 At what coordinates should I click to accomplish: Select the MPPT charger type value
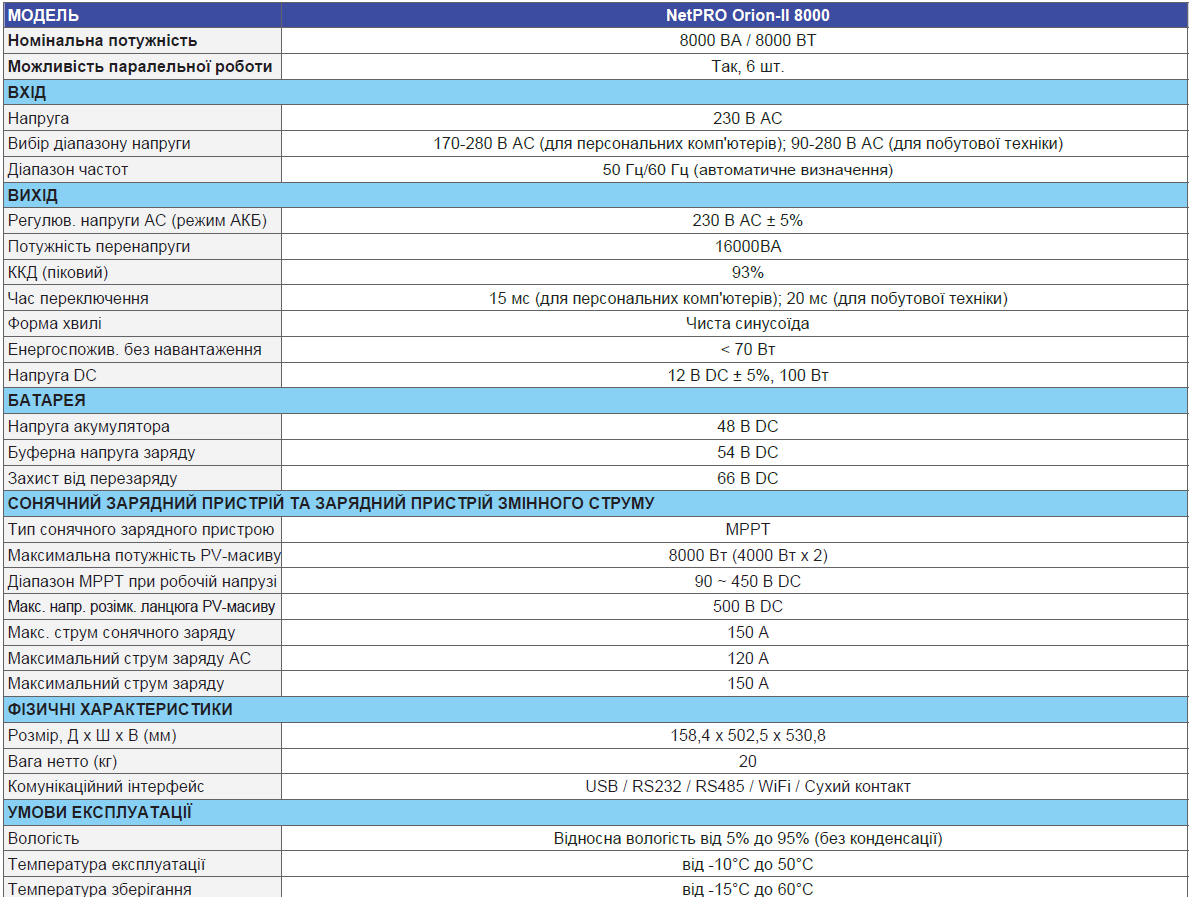tap(747, 529)
